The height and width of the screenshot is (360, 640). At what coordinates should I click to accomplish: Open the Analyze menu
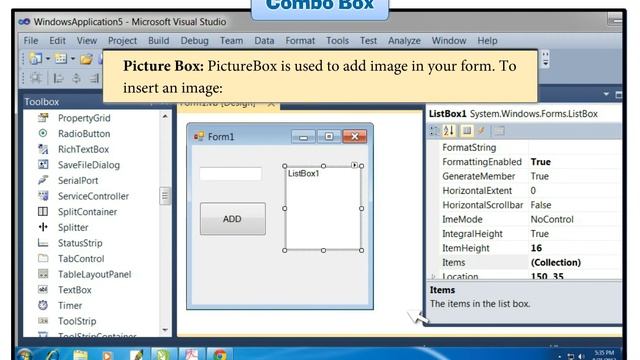tap(404, 41)
